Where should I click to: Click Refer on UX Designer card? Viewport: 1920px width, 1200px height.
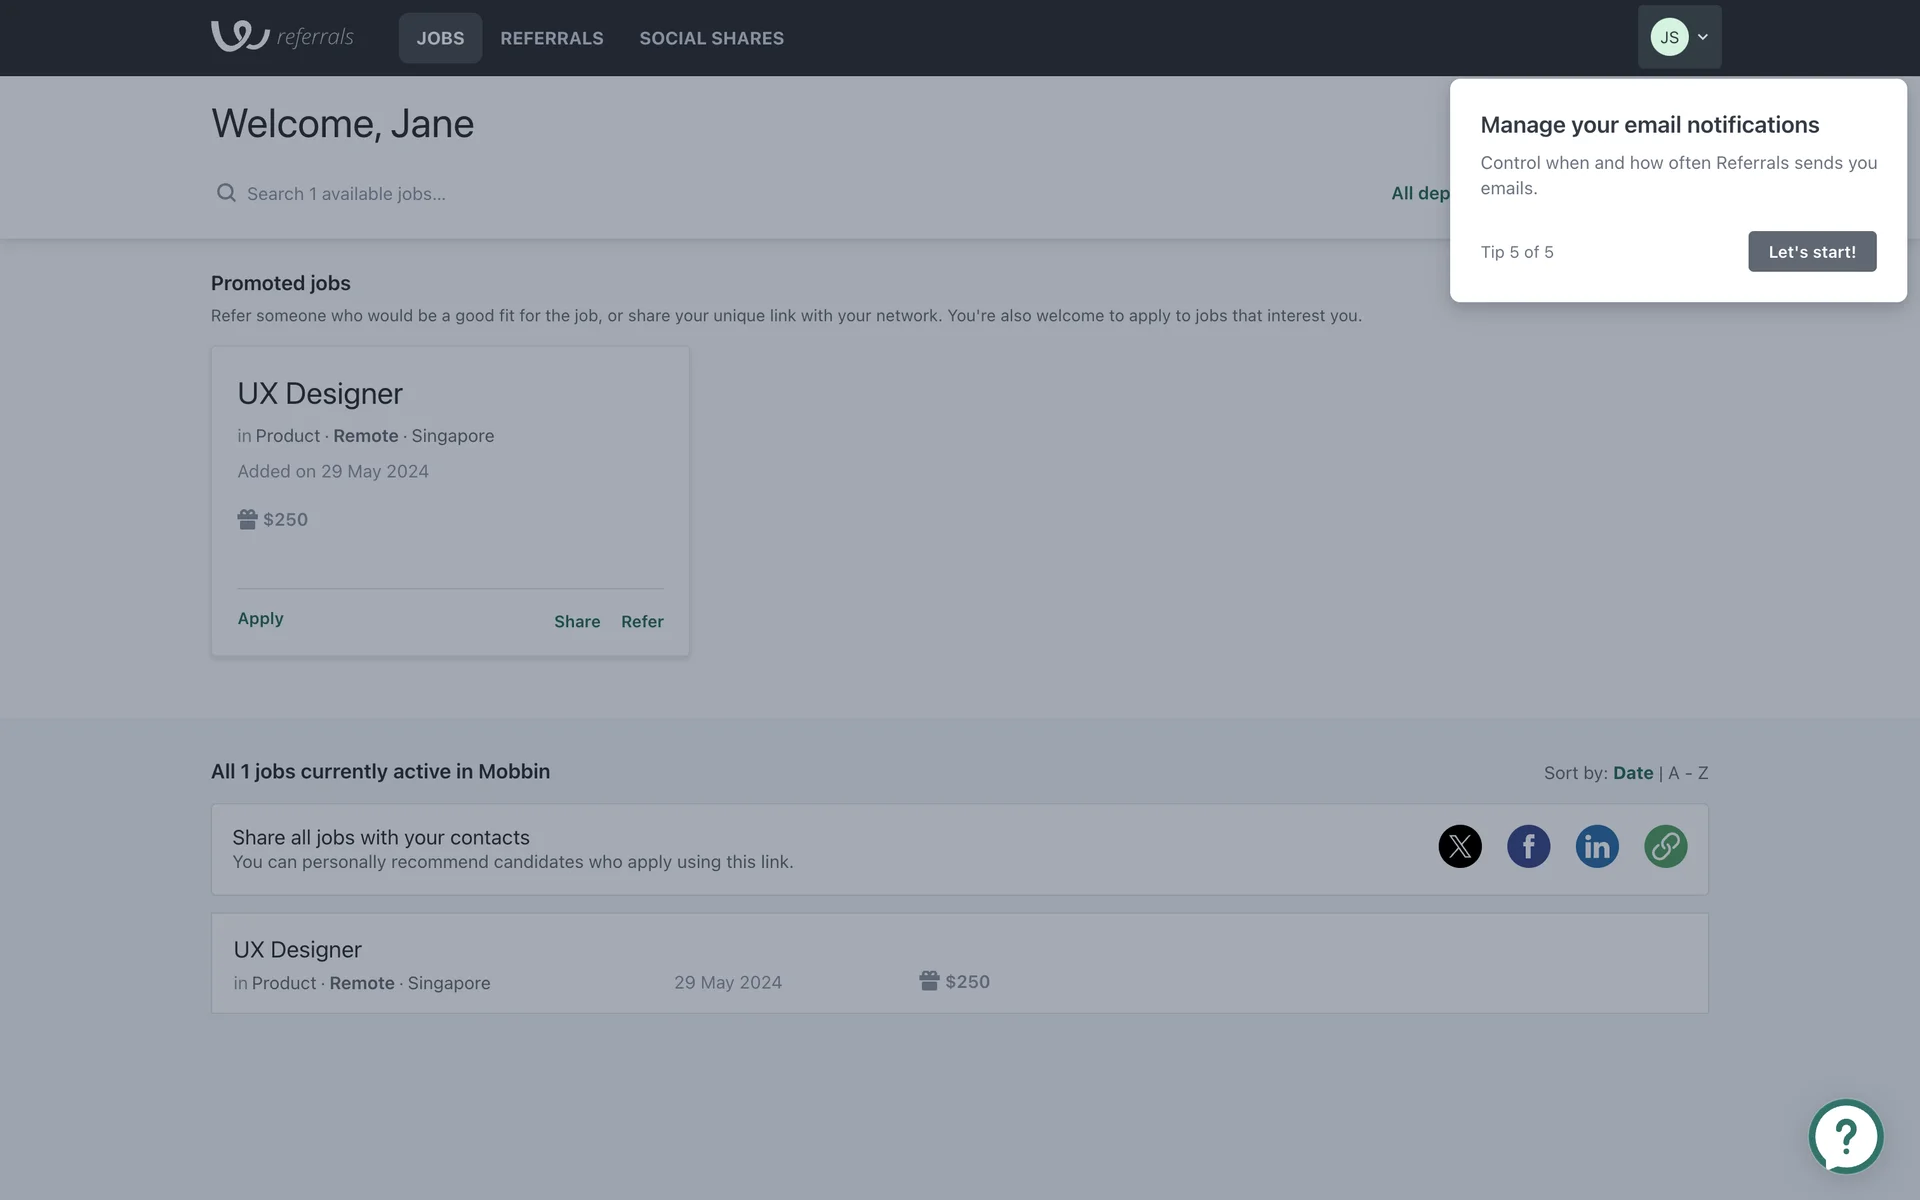641,622
